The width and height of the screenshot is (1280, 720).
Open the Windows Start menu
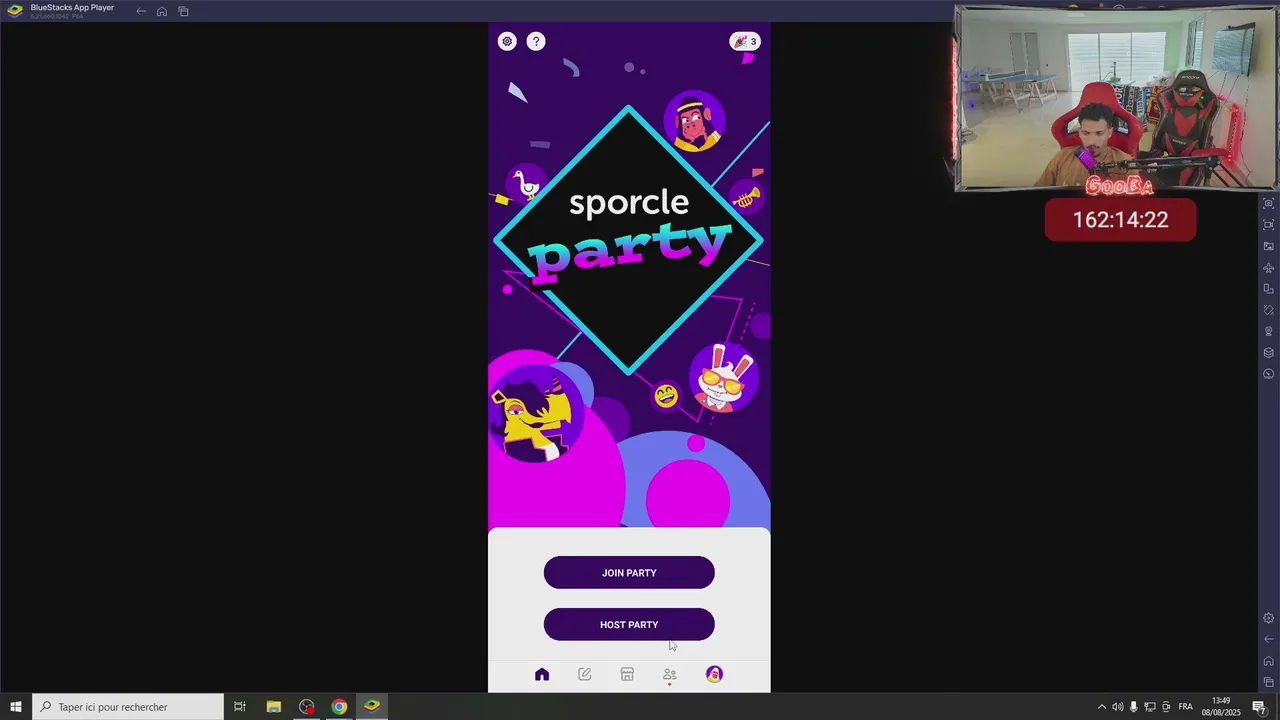click(16, 707)
